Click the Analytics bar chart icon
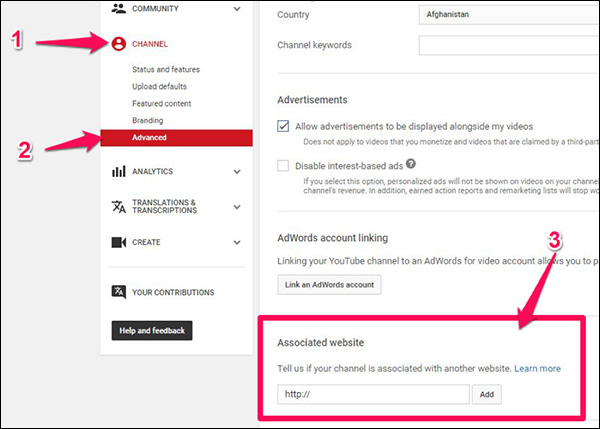This screenshot has width=600, height=429. pos(119,171)
